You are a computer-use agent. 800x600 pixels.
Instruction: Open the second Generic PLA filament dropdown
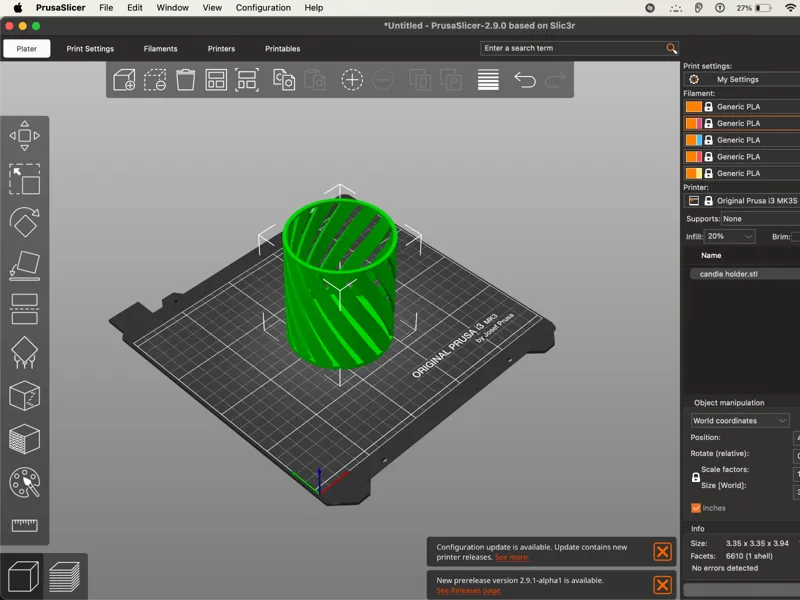click(x=742, y=123)
